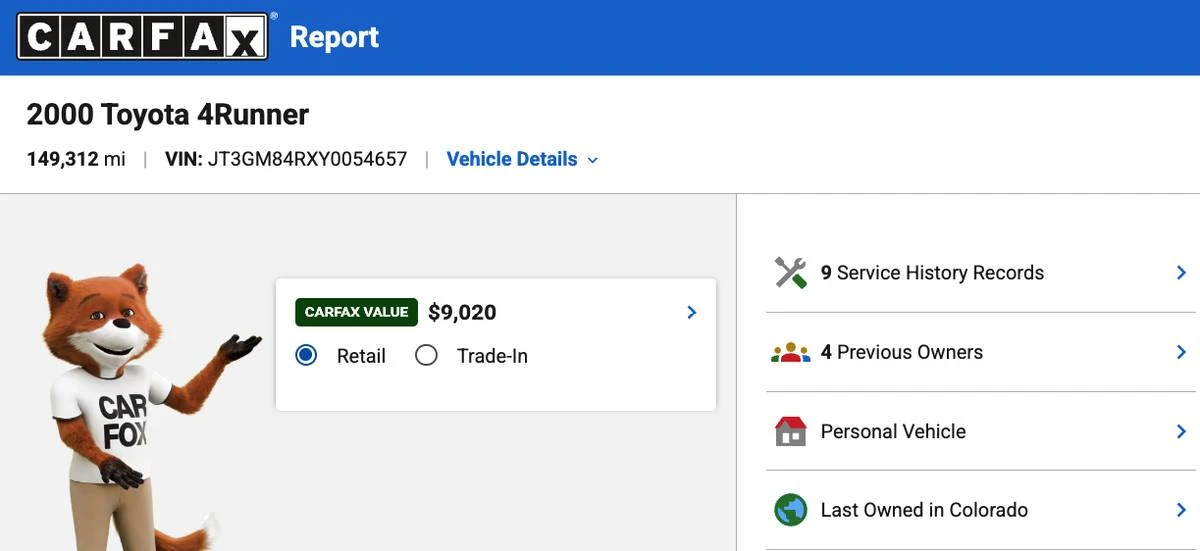1200x551 pixels.
Task: Click the CARFAX VALUE green badge
Action: [x=356, y=312]
